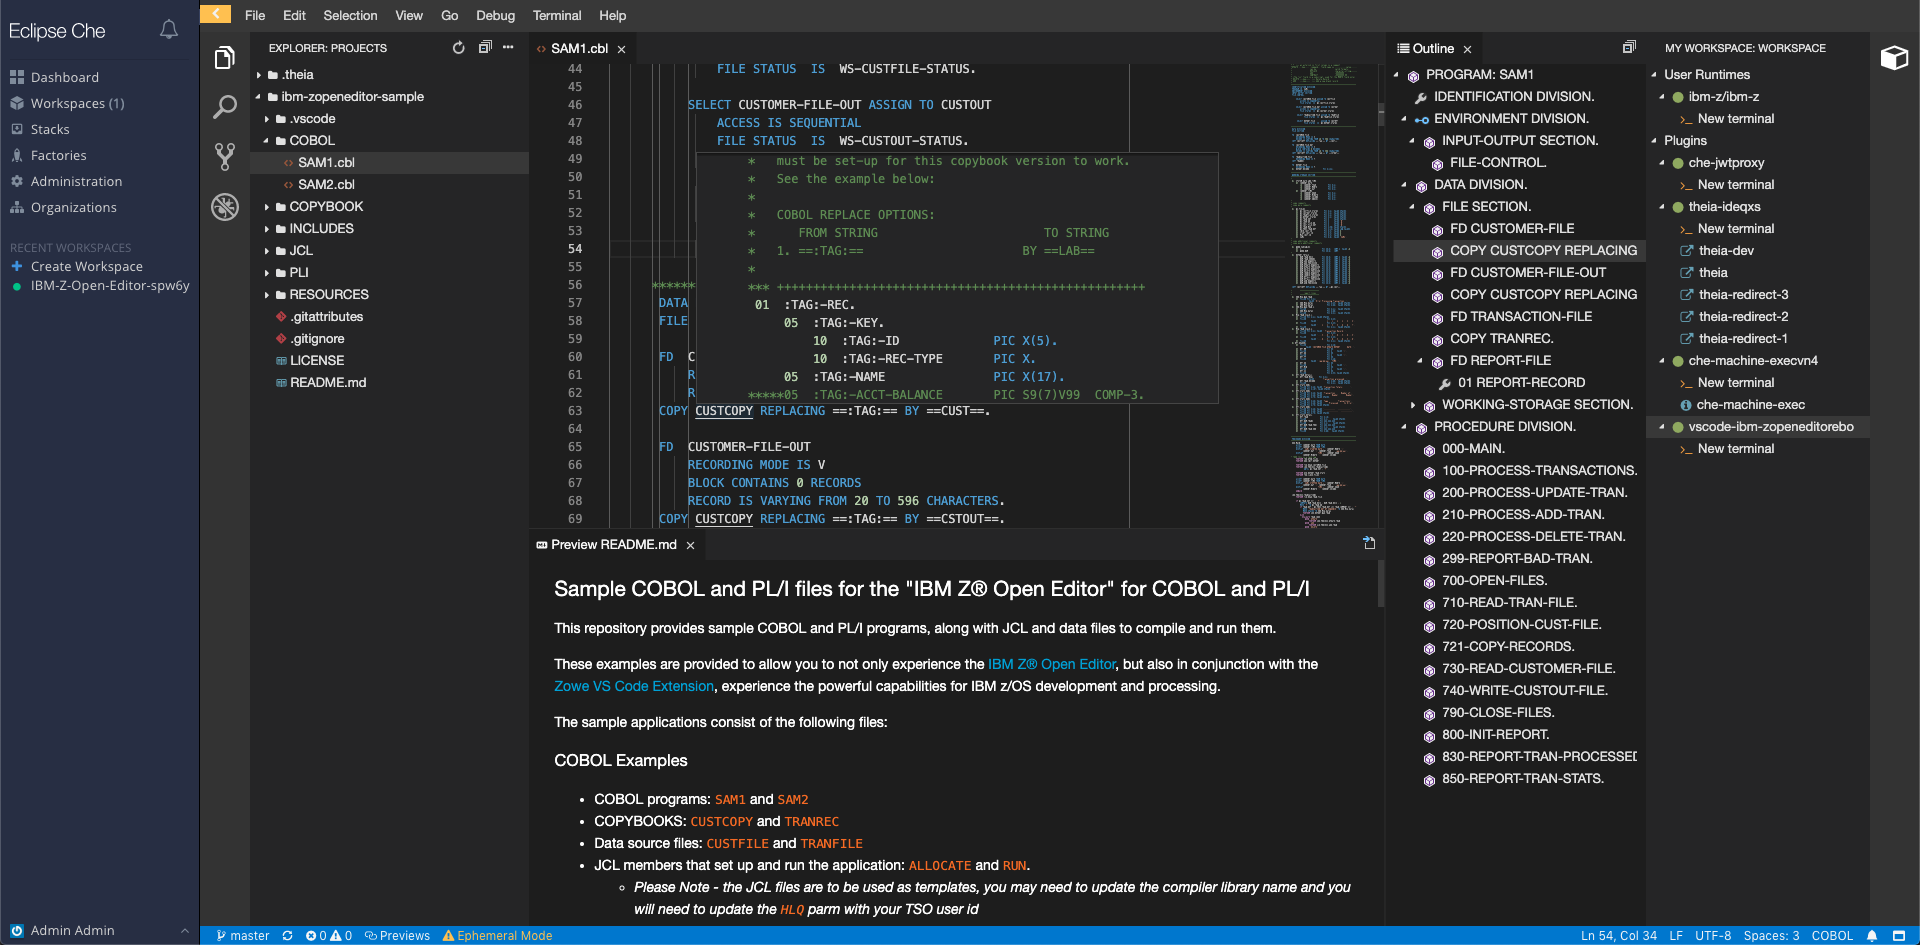Follow the IBM Z Open Editor link

(x=1051, y=664)
